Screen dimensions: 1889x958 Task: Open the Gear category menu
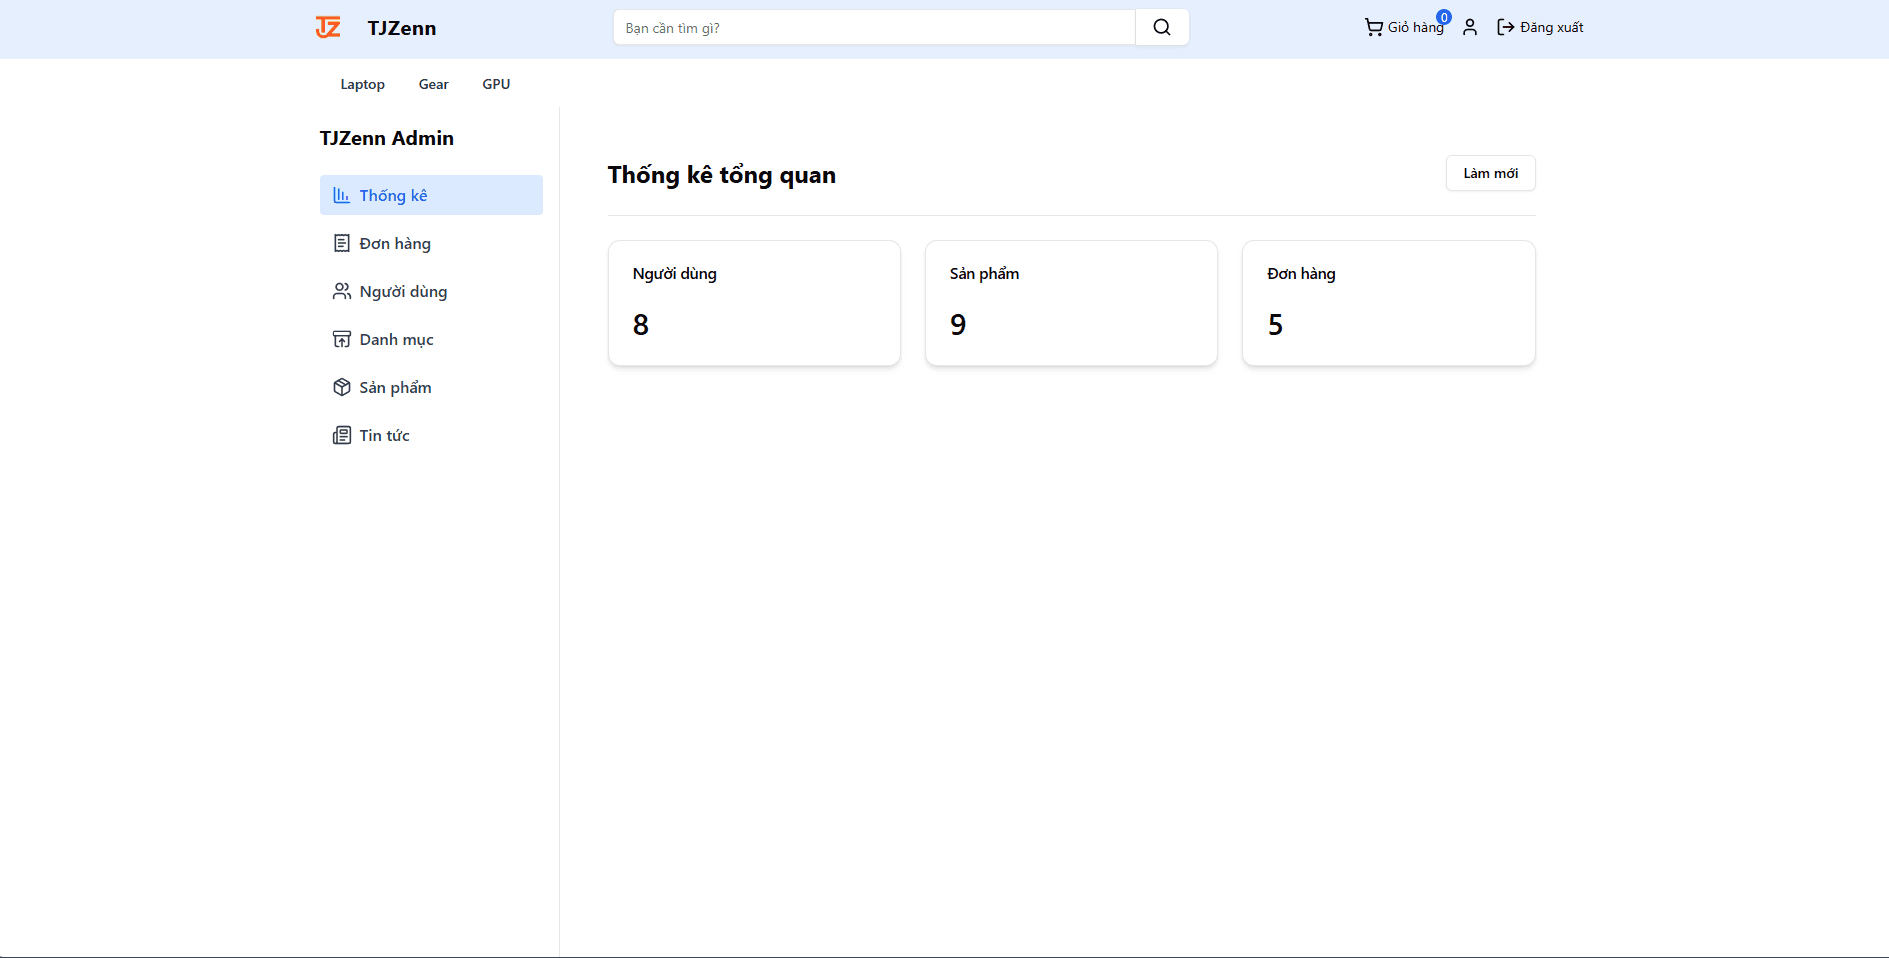433,85
